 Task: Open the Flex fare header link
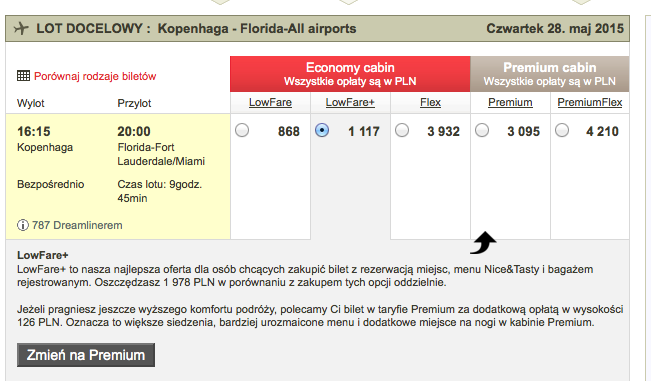click(430, 103)
